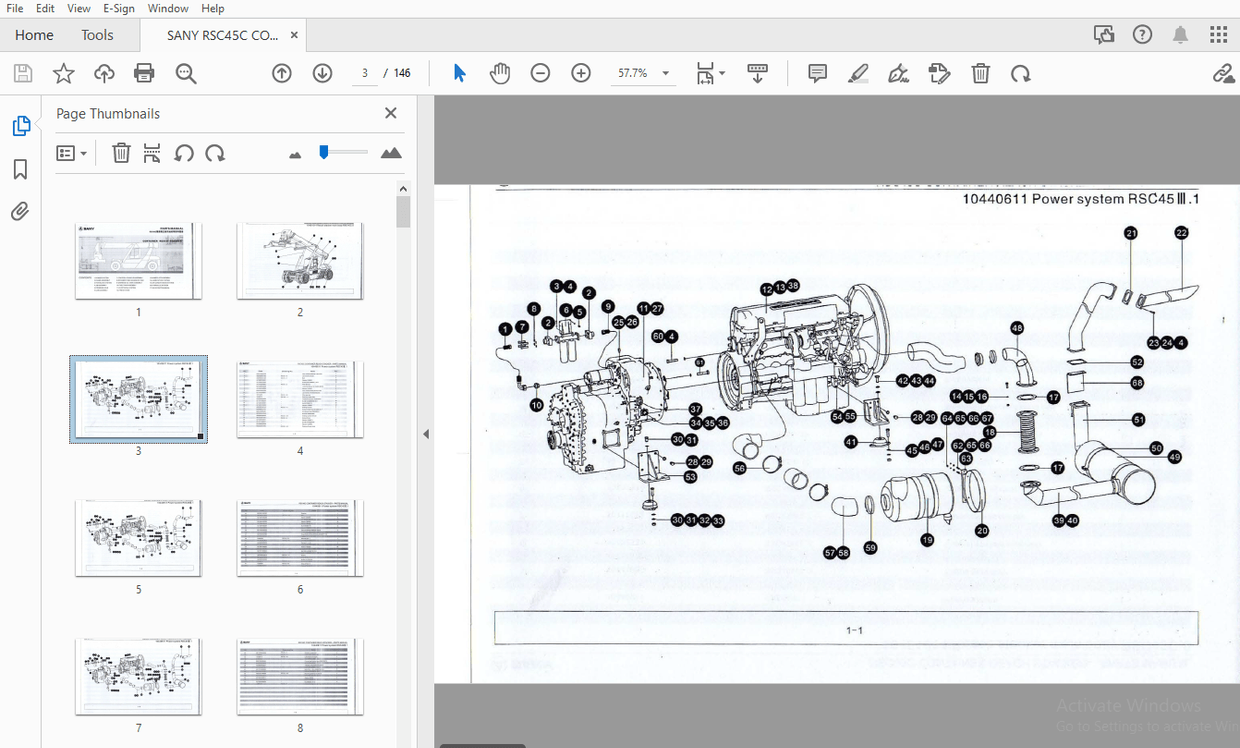The width and height of the screenshot is (1240, 748).
Task: Open the Attachments paperclip panel
Action: click(x=20, y=211)
